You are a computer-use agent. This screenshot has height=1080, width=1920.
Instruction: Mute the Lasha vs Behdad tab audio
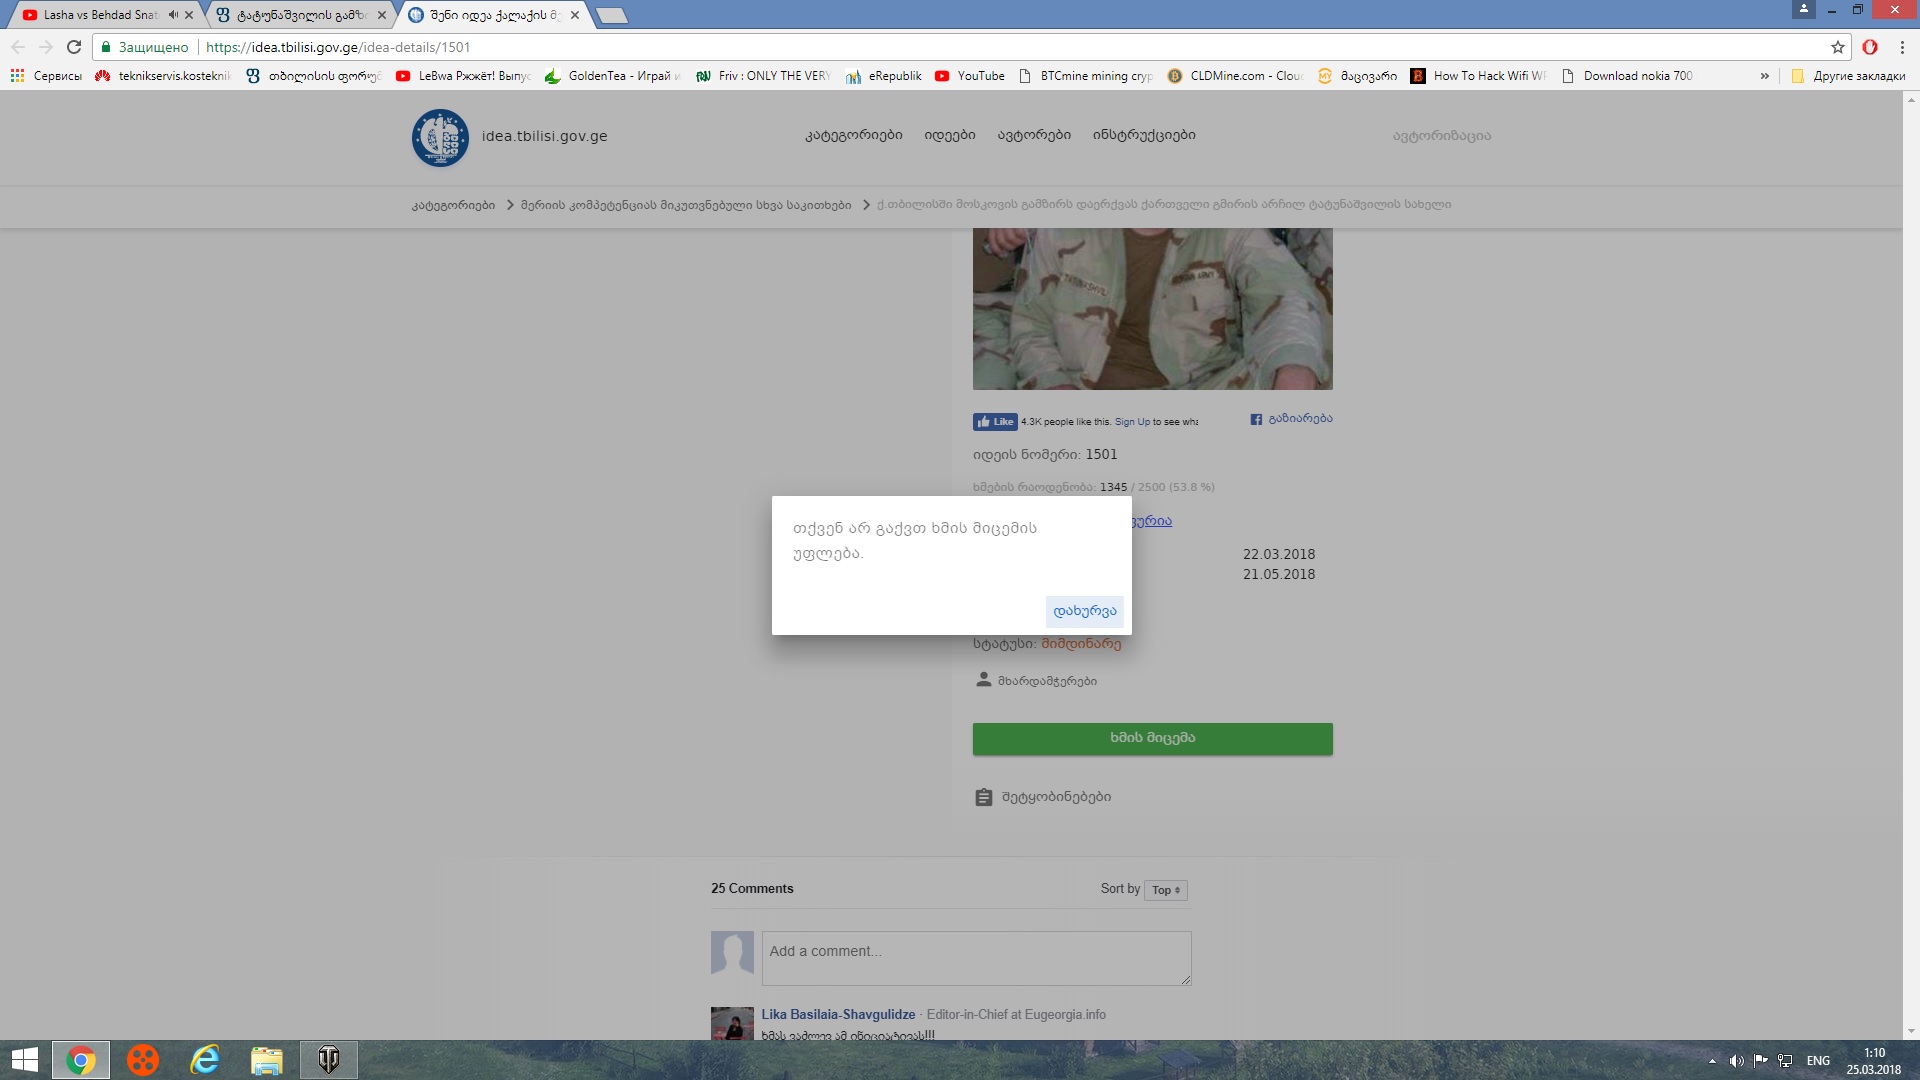pyautogui.click(x=173, y=15)
